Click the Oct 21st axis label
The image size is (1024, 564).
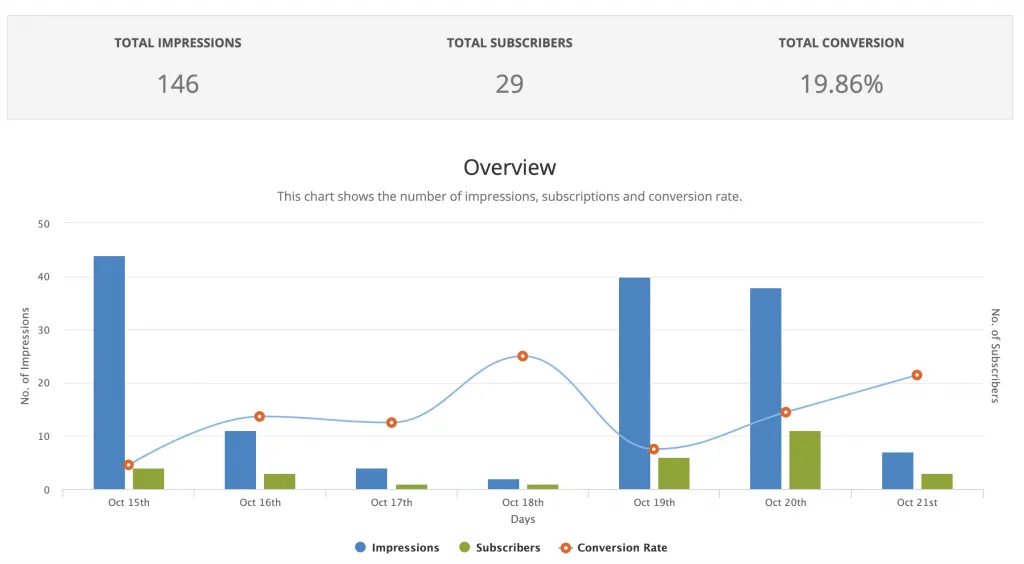[x=917, y=503]
